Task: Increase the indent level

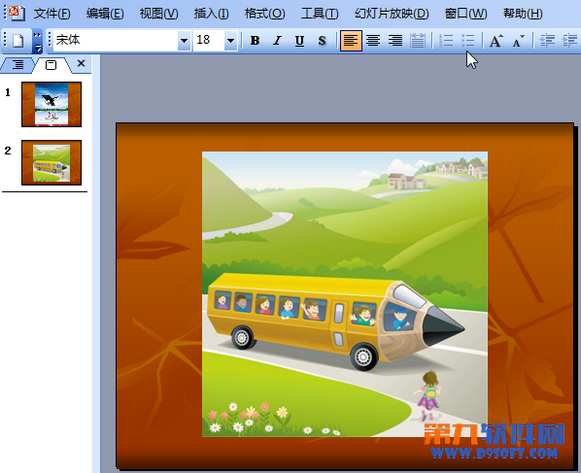Action: point(570,40)
